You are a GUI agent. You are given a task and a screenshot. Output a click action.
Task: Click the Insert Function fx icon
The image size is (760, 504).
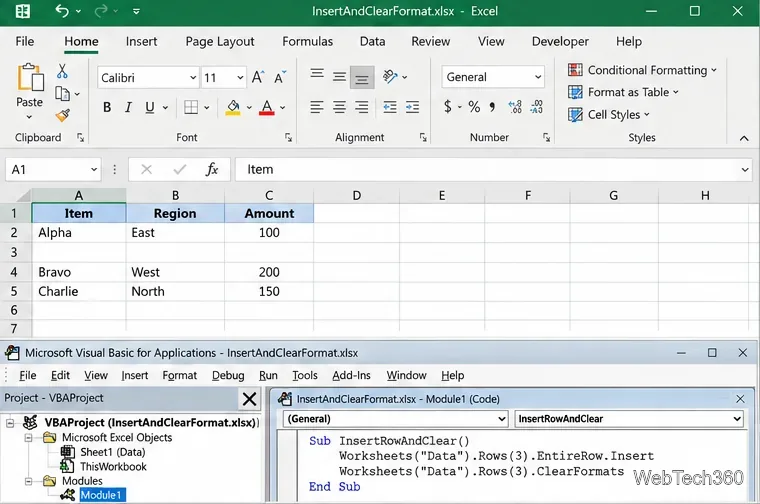coord(212,170)
